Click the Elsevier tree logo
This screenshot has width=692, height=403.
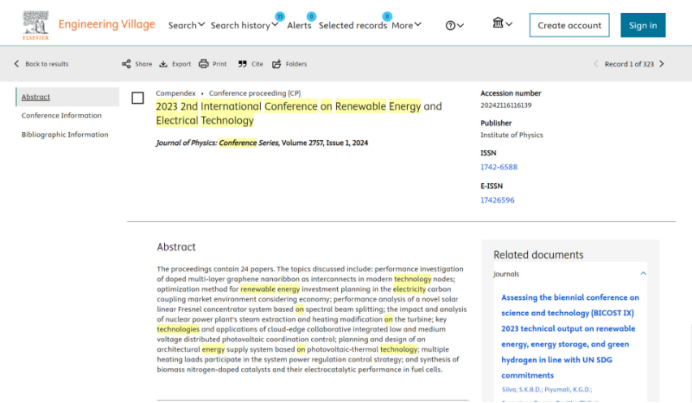[35, 25]
